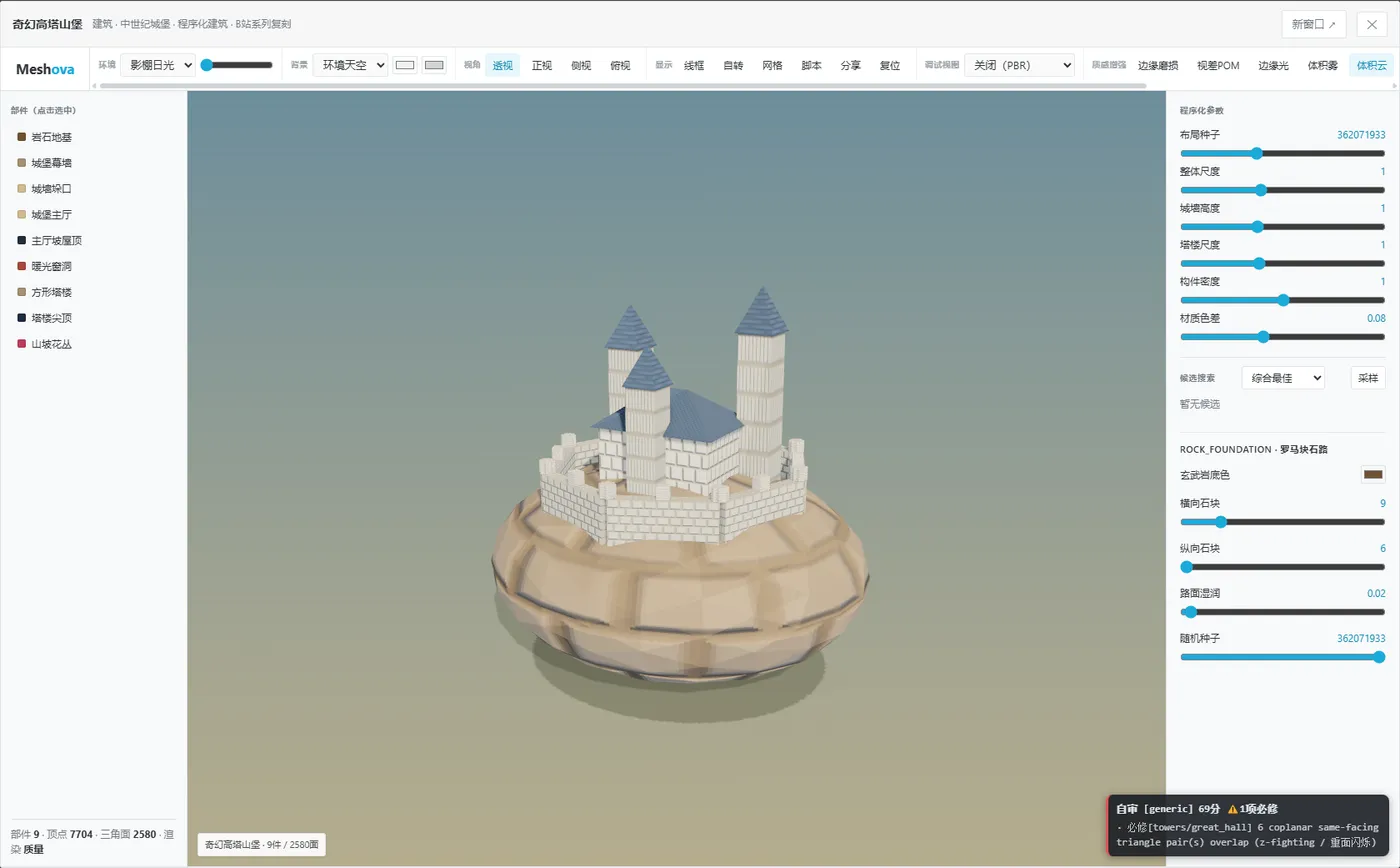Adjust the 塔楼尺度 slider

(1283, 263)
